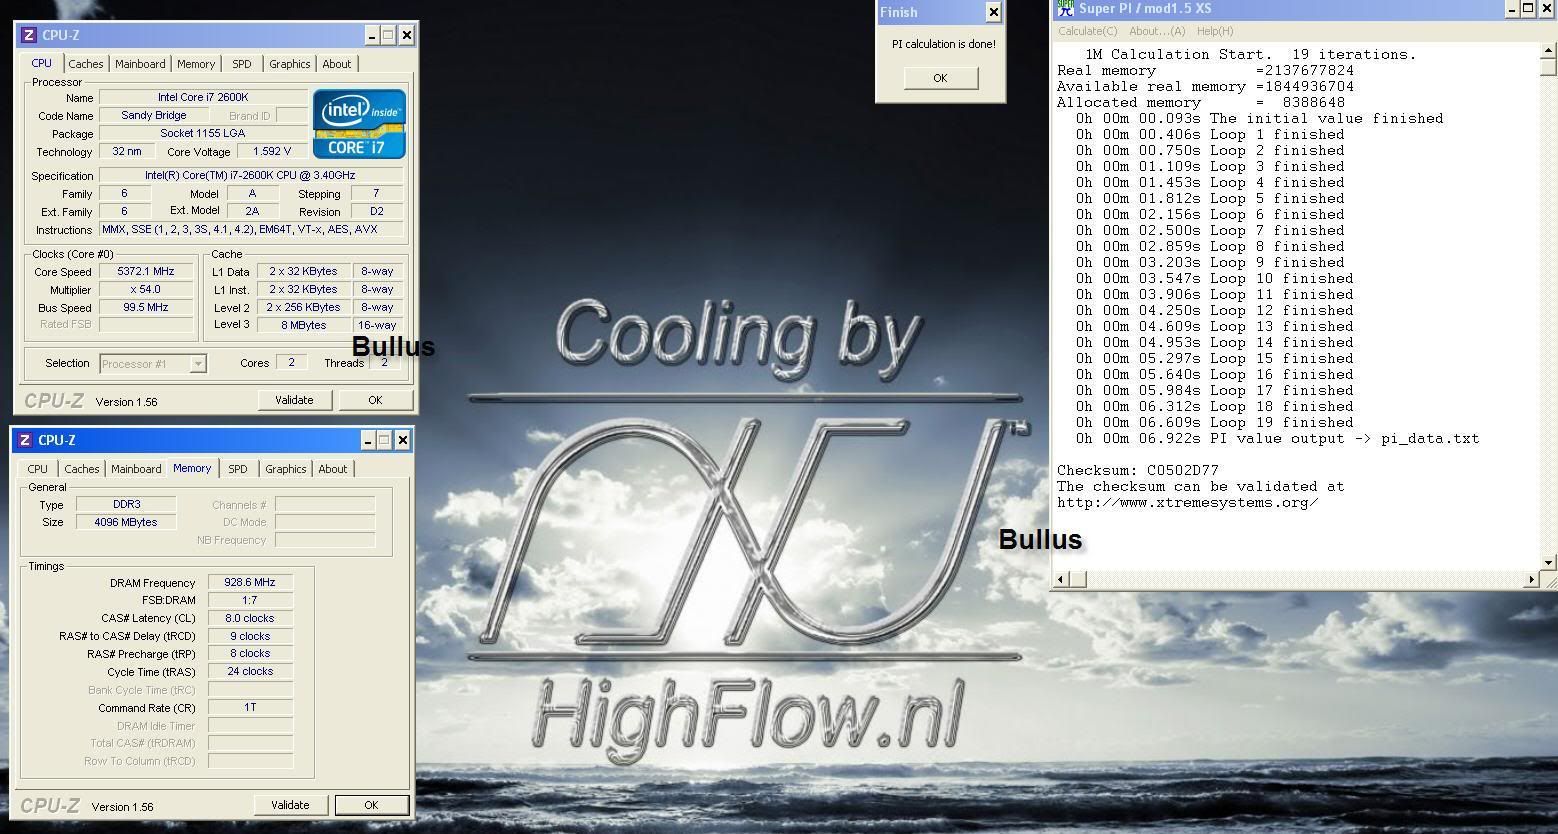Open the Calculate(C) menu in Super PI
The width and height of the screenshot is (1558, 834).
(x=1088, y=31)
